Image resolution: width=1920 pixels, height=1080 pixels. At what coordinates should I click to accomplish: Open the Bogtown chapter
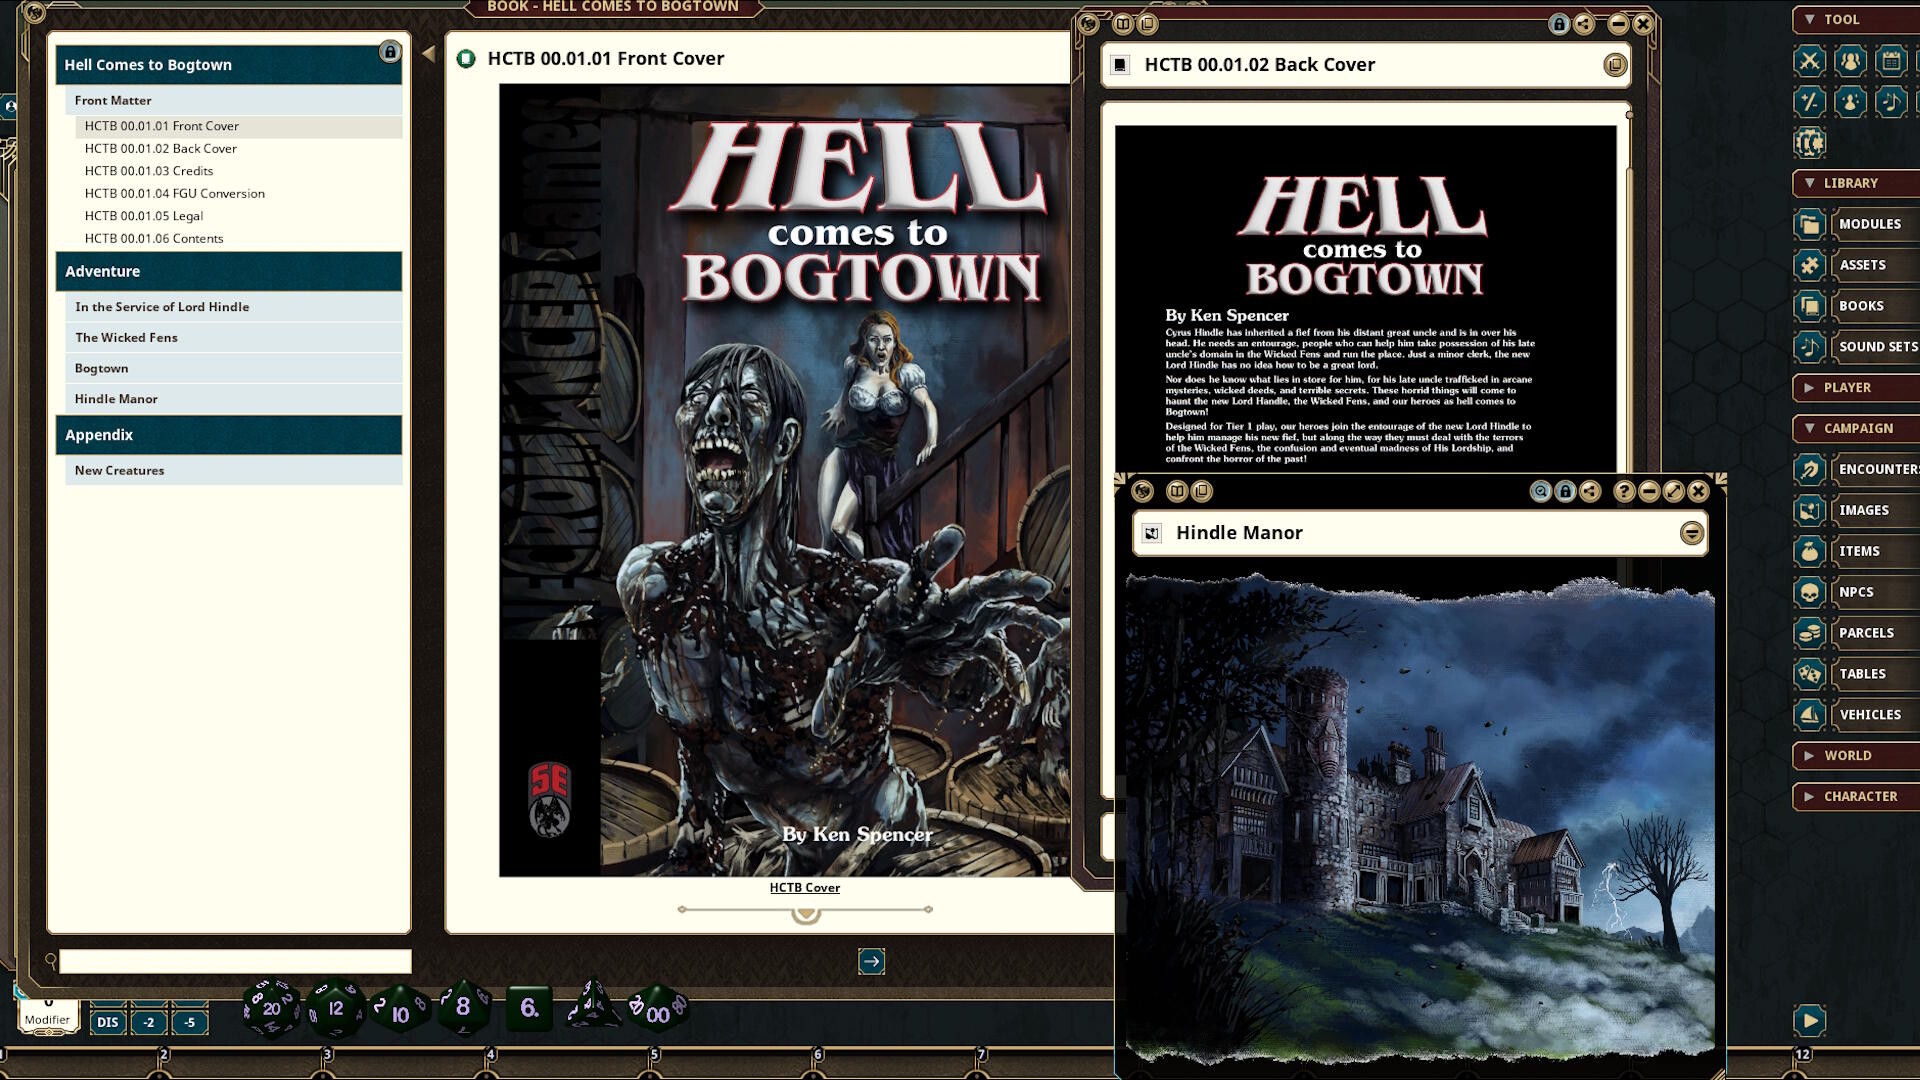234,368
